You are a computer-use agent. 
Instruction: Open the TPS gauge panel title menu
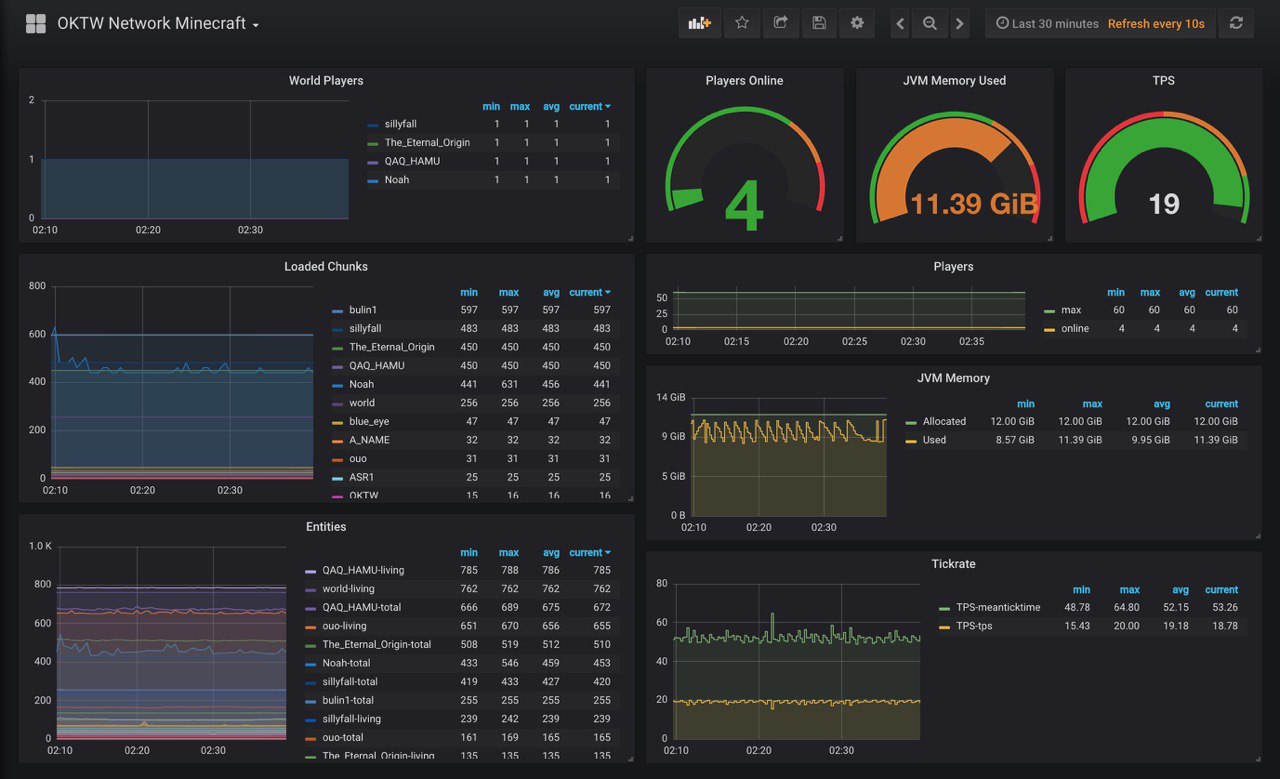point(1163,81)
